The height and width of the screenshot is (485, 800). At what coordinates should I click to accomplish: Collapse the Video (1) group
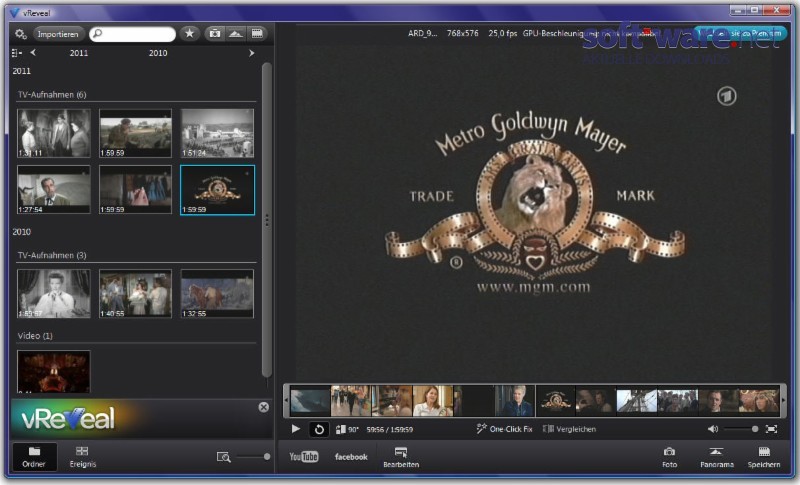point(35,336)
